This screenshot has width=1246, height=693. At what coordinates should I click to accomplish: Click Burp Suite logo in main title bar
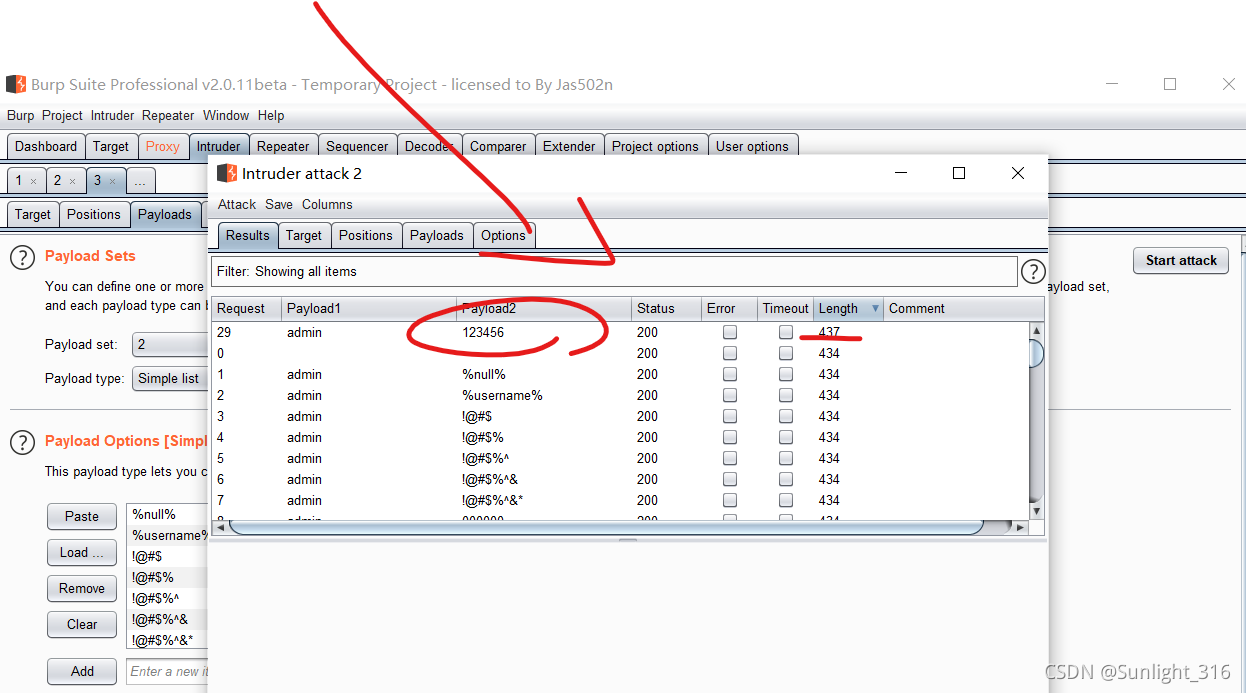coord(15,85)
